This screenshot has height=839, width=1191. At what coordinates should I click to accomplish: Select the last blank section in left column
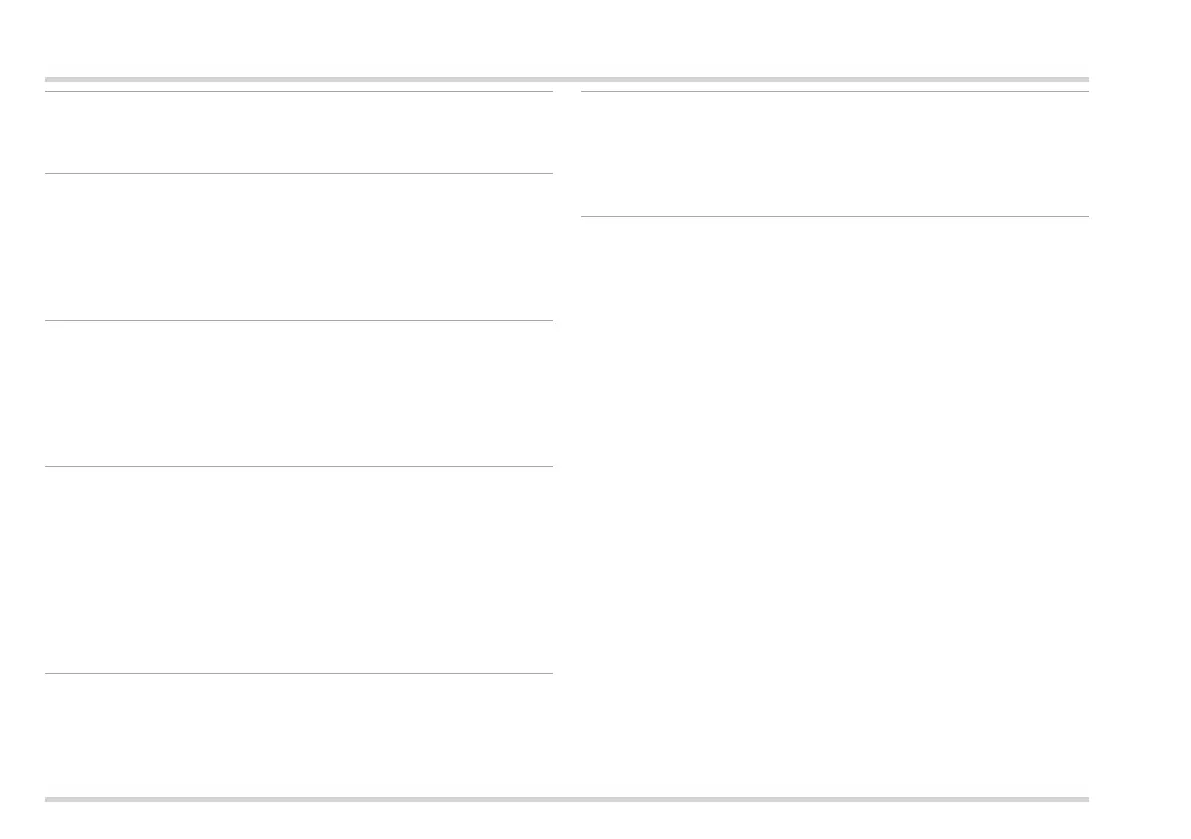pos(298,734)
